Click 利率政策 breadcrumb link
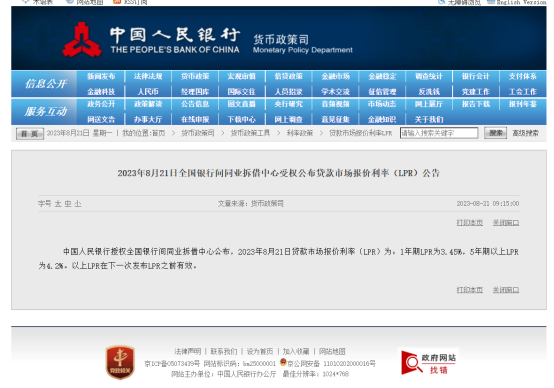554x388 pixels. coord(300,133)
